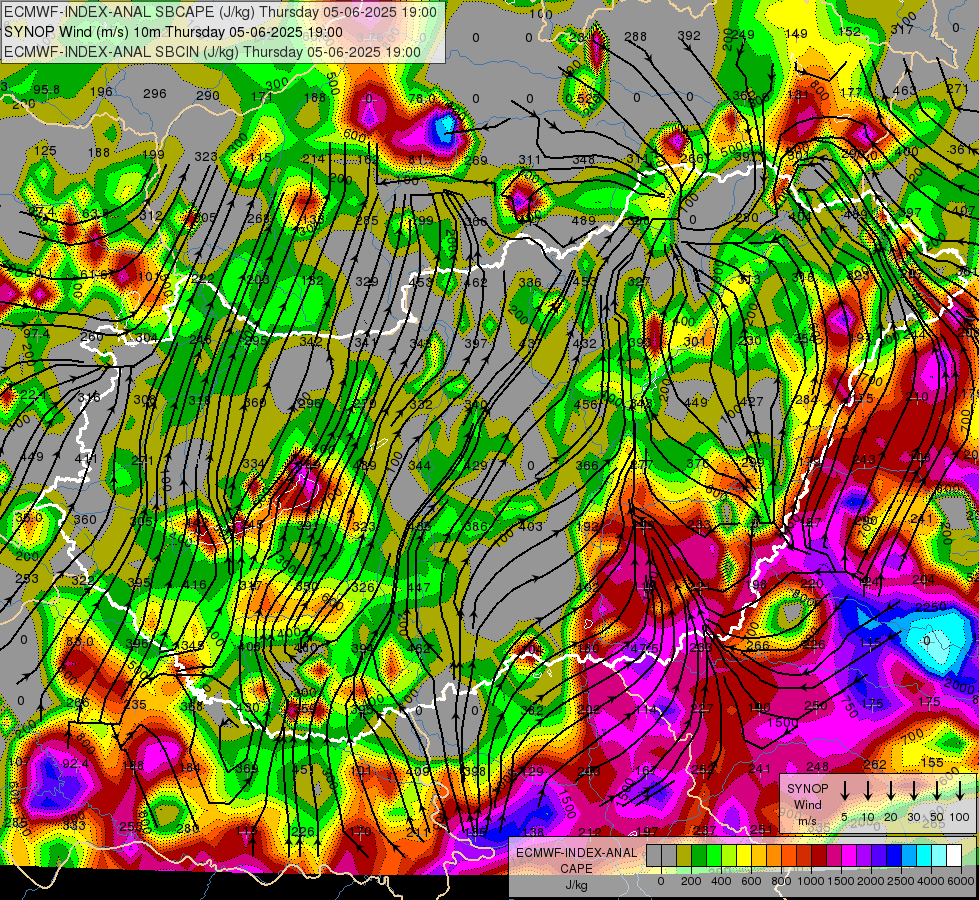The width and height of the screenshot is (979, 900).
Task: Click the 'ECMWF-INDEX-ANAL CAPE J/kg' legend title
Action: [577, 869]
